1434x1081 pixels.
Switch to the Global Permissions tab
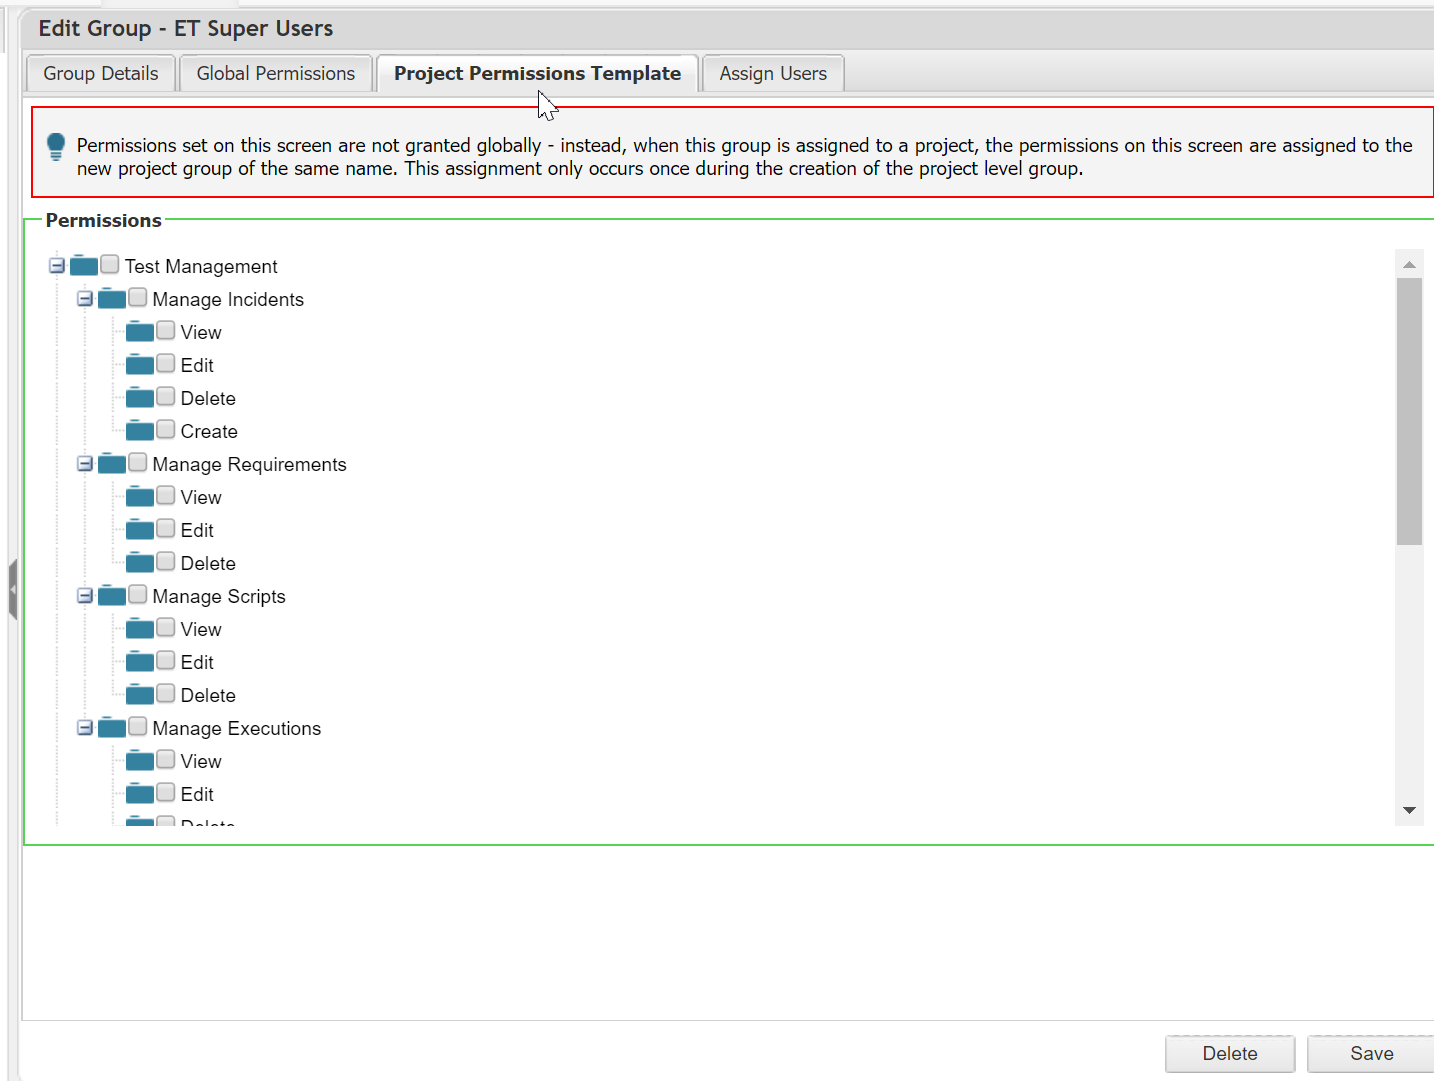(x=276, y=74)
